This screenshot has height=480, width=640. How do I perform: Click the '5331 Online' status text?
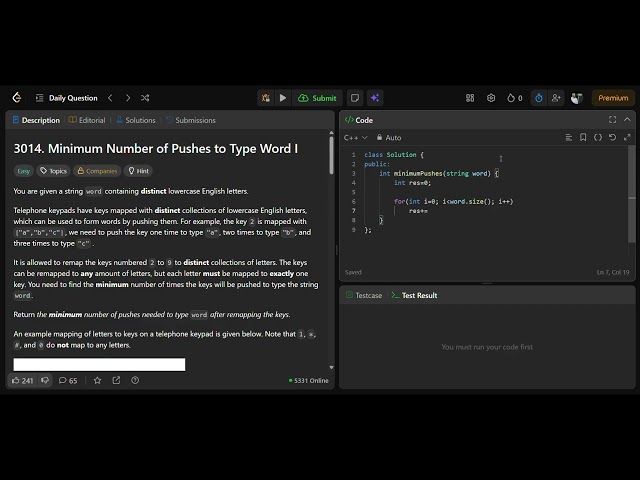click(x=309, y=380)
